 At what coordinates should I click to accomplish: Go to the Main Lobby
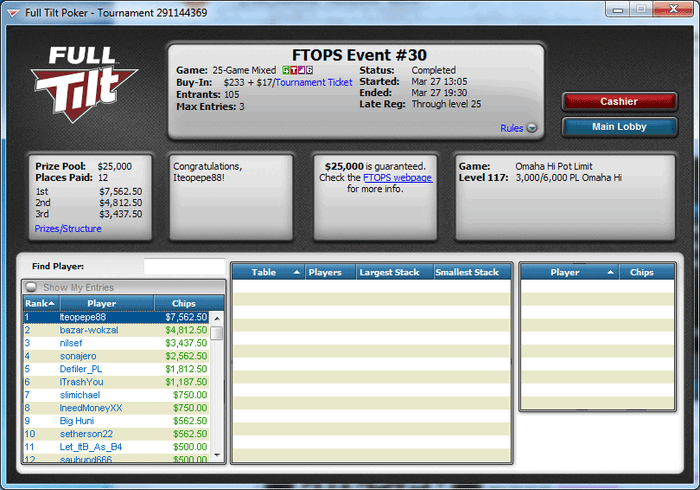619,127
